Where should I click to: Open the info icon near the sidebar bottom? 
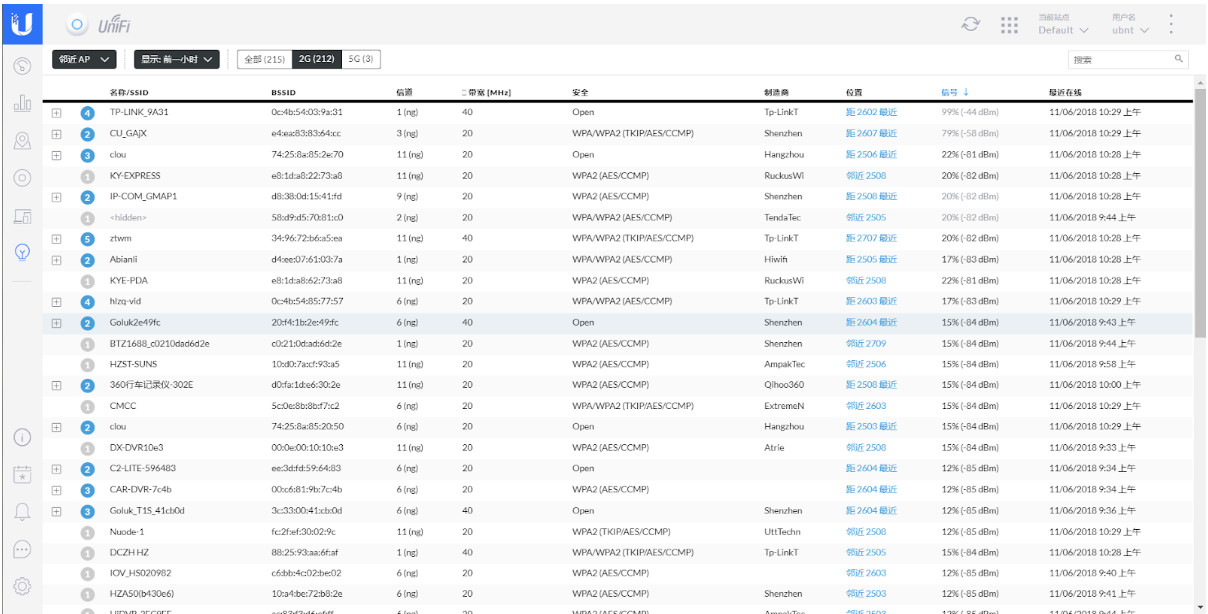[x=22, y=438]
